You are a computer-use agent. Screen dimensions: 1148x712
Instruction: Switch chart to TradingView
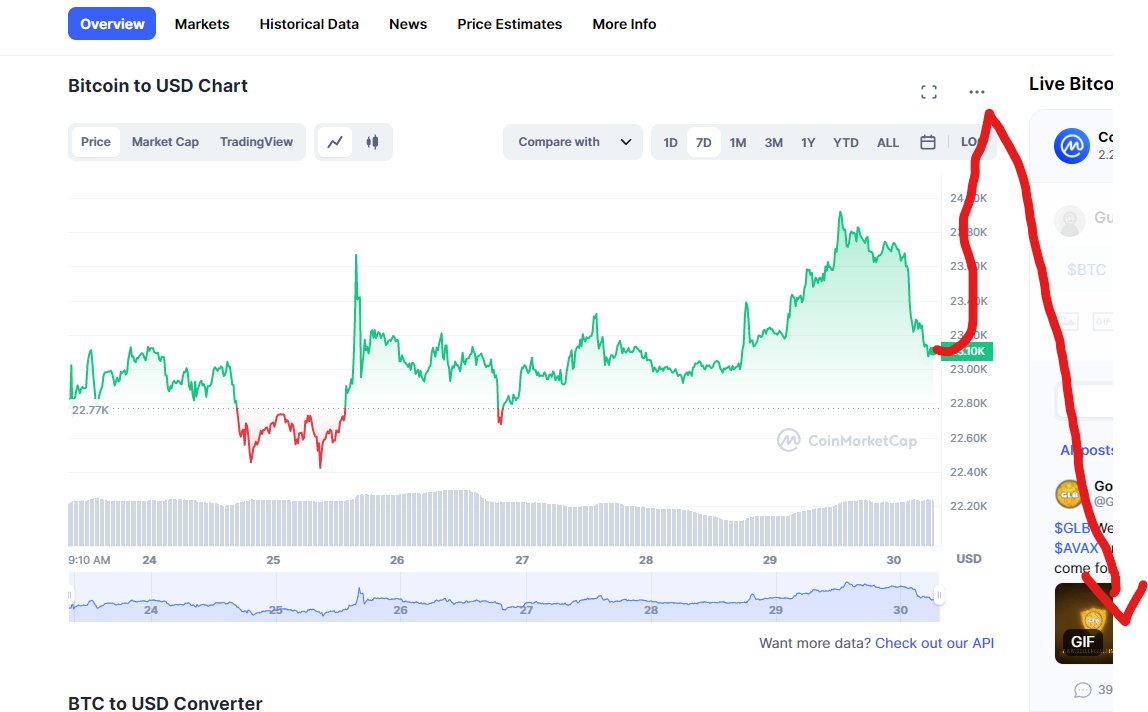pos(256,142)
